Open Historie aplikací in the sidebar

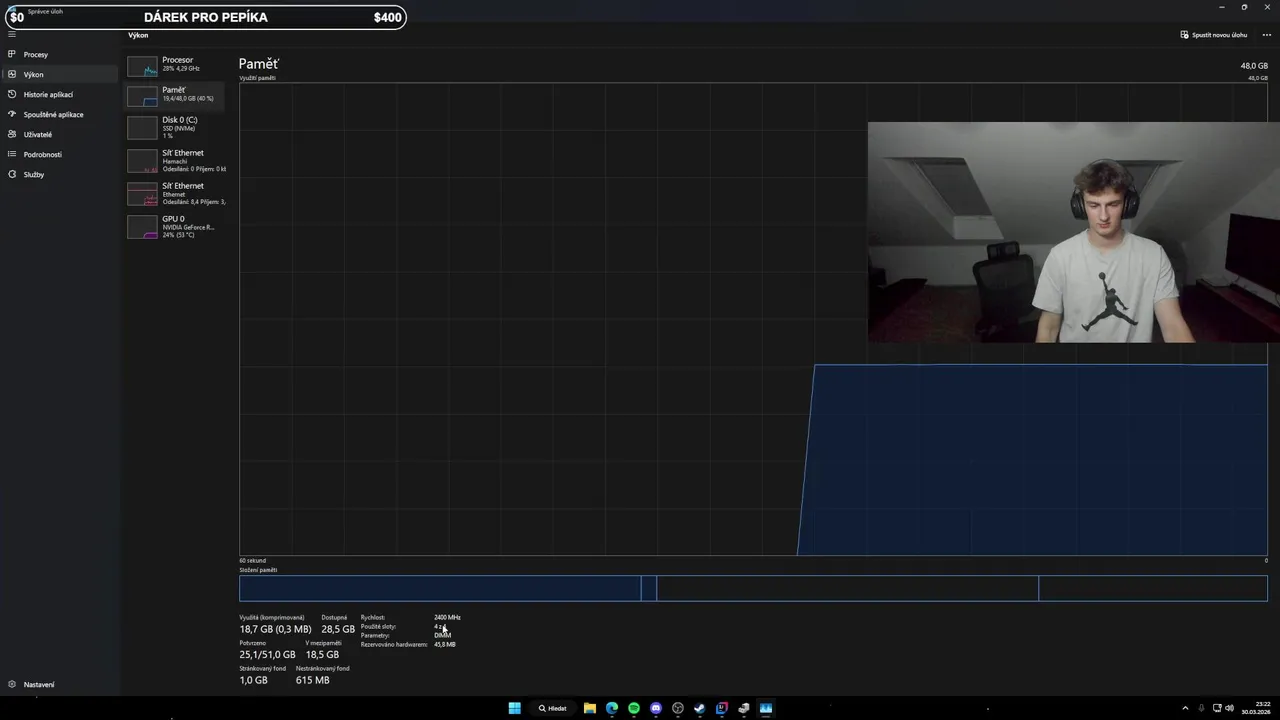(x=58, y=94)
